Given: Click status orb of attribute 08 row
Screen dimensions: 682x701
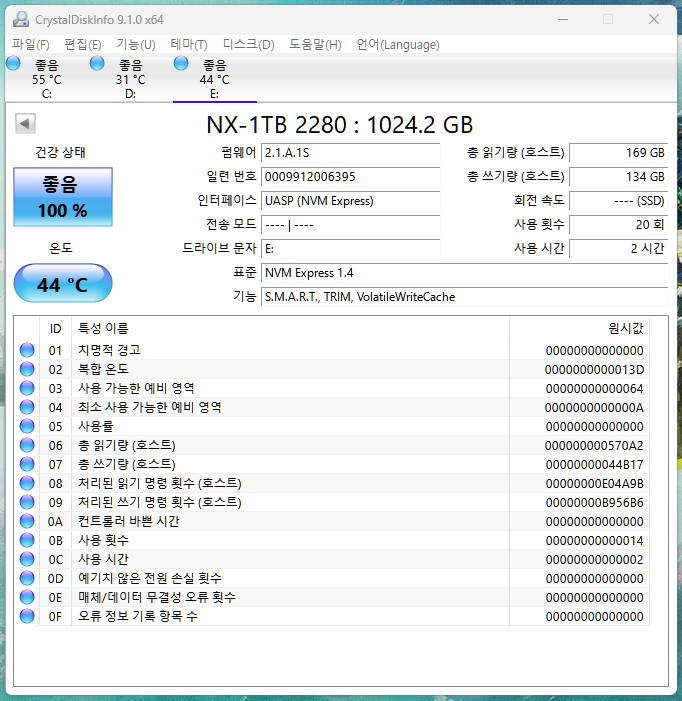Looking at the screenshot, I should (27, 483).
